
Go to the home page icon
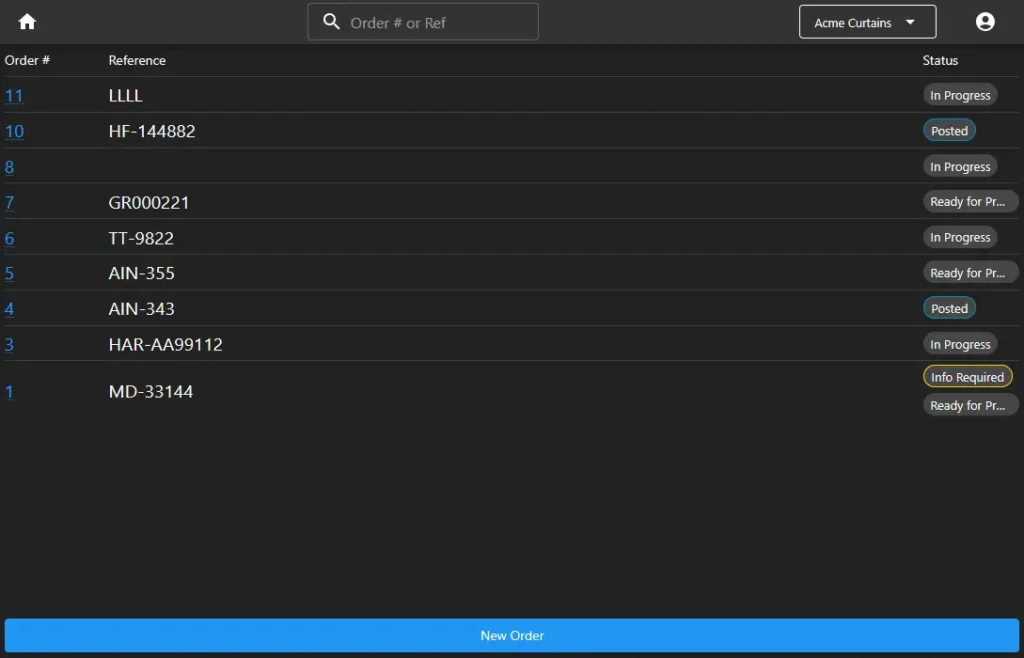27,22
